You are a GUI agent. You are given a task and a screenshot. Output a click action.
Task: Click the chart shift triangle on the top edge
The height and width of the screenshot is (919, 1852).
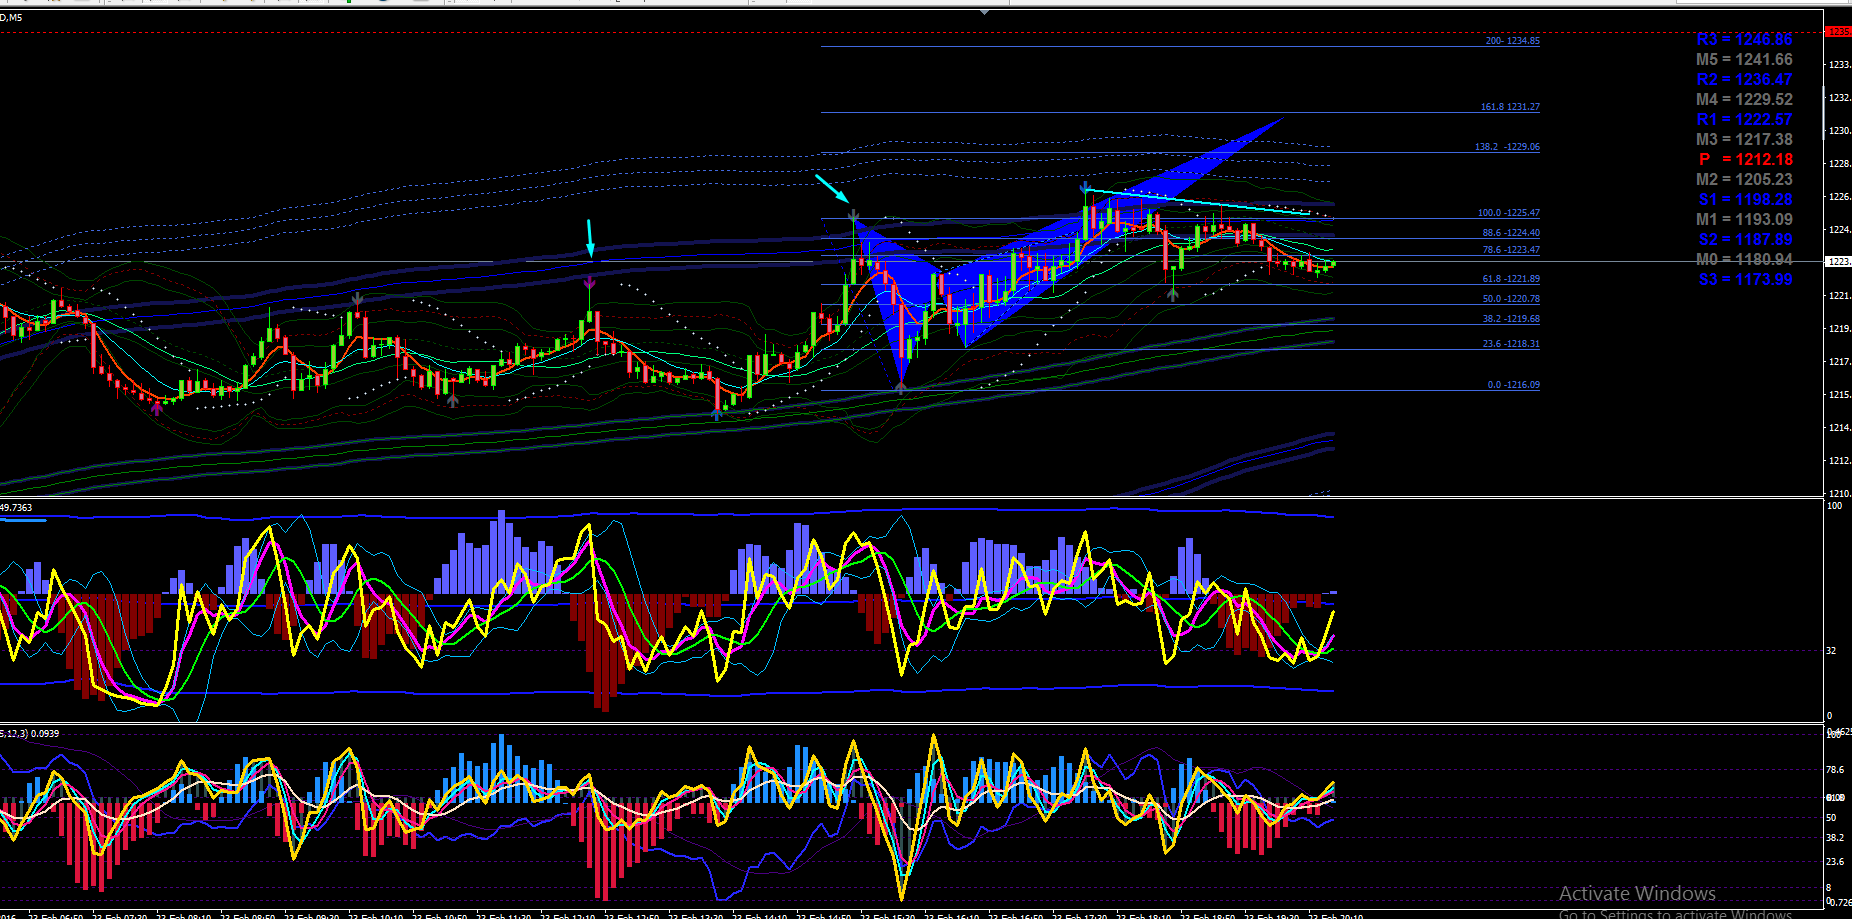[x=985, y=13]
